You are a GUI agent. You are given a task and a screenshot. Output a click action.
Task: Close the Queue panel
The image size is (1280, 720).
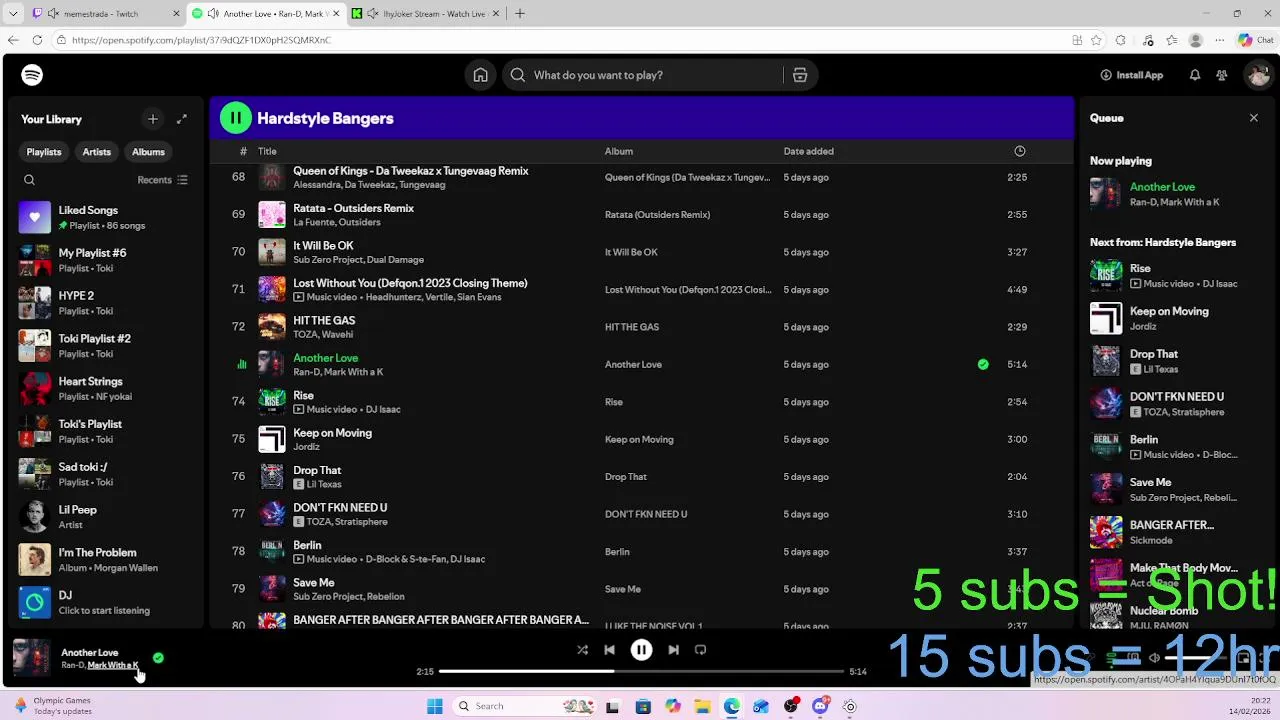coord(1254,118)
